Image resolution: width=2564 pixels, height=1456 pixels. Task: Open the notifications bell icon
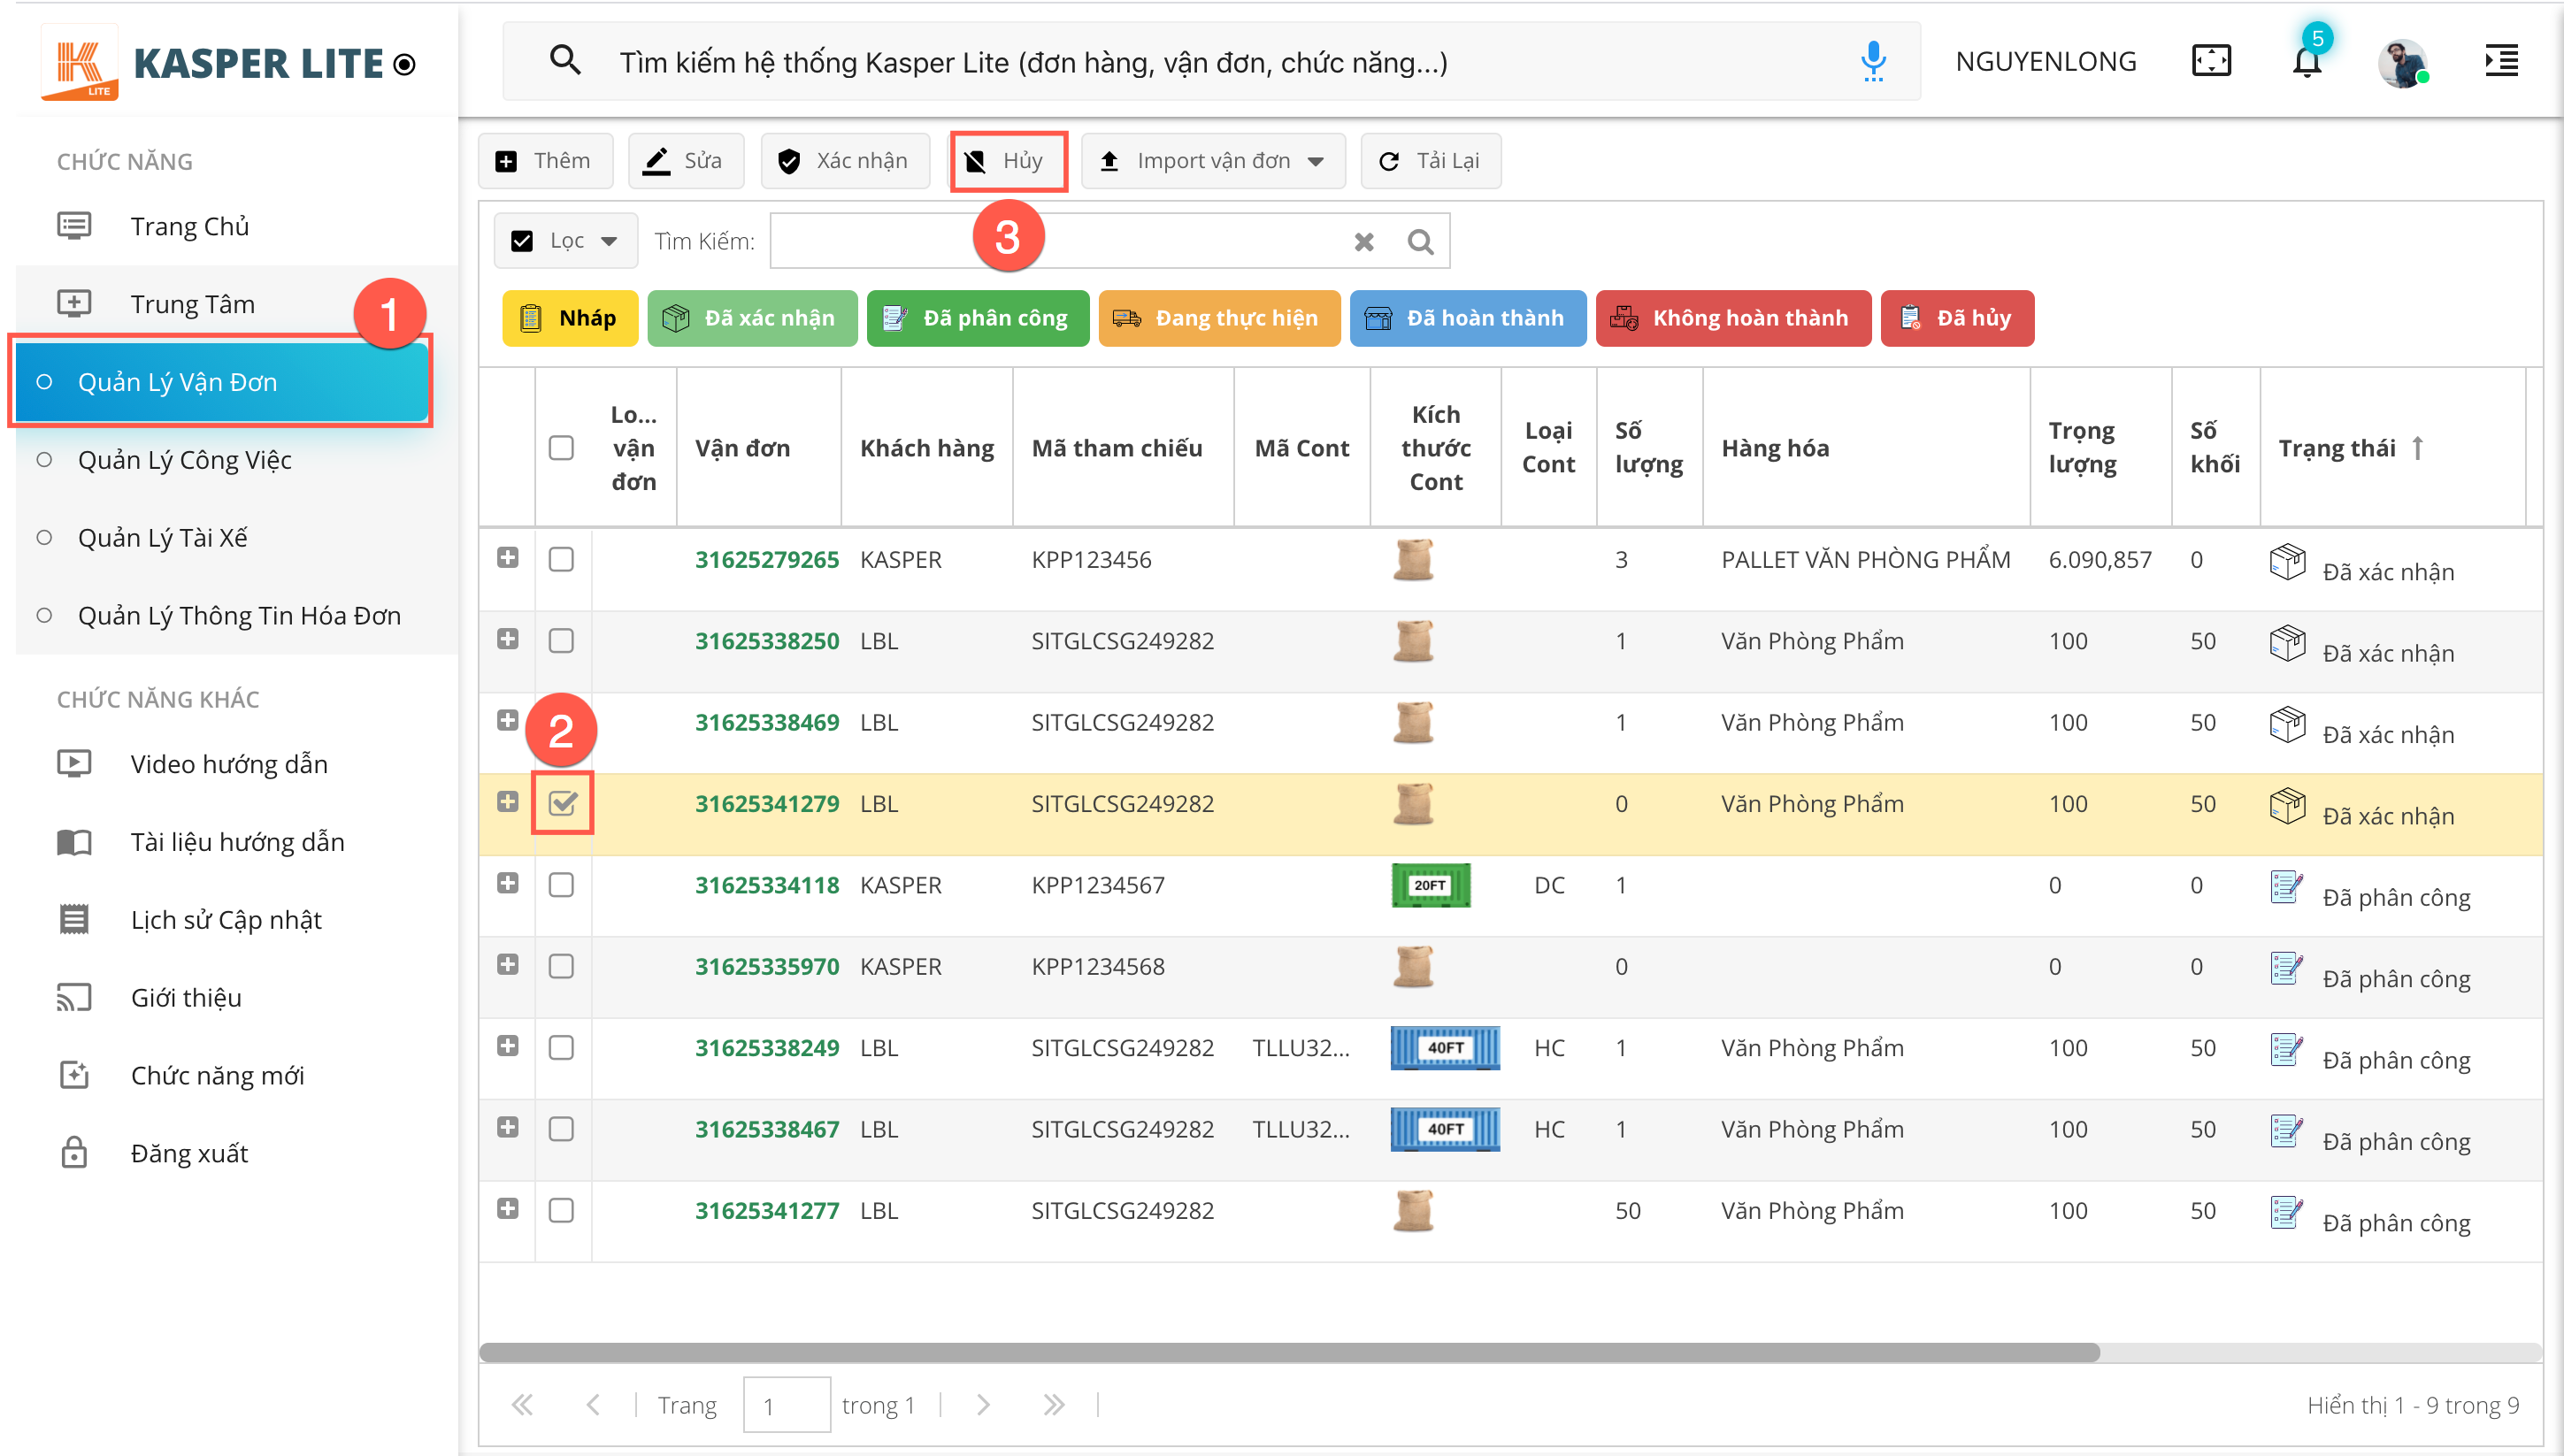tap(2306, 62)
